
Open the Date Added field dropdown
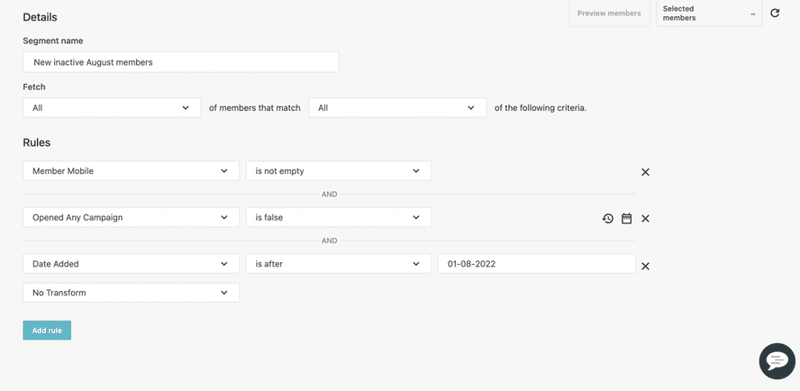131,264
